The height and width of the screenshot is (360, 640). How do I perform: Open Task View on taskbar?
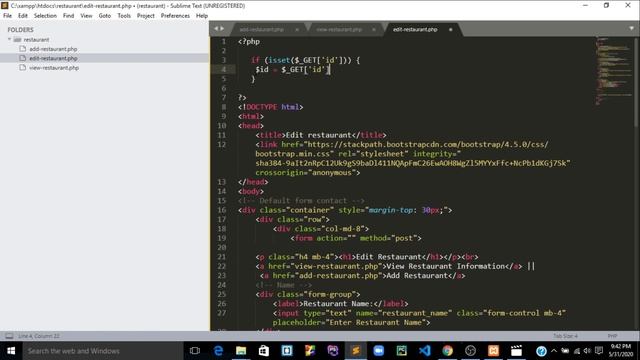click(x=195, y=351)
